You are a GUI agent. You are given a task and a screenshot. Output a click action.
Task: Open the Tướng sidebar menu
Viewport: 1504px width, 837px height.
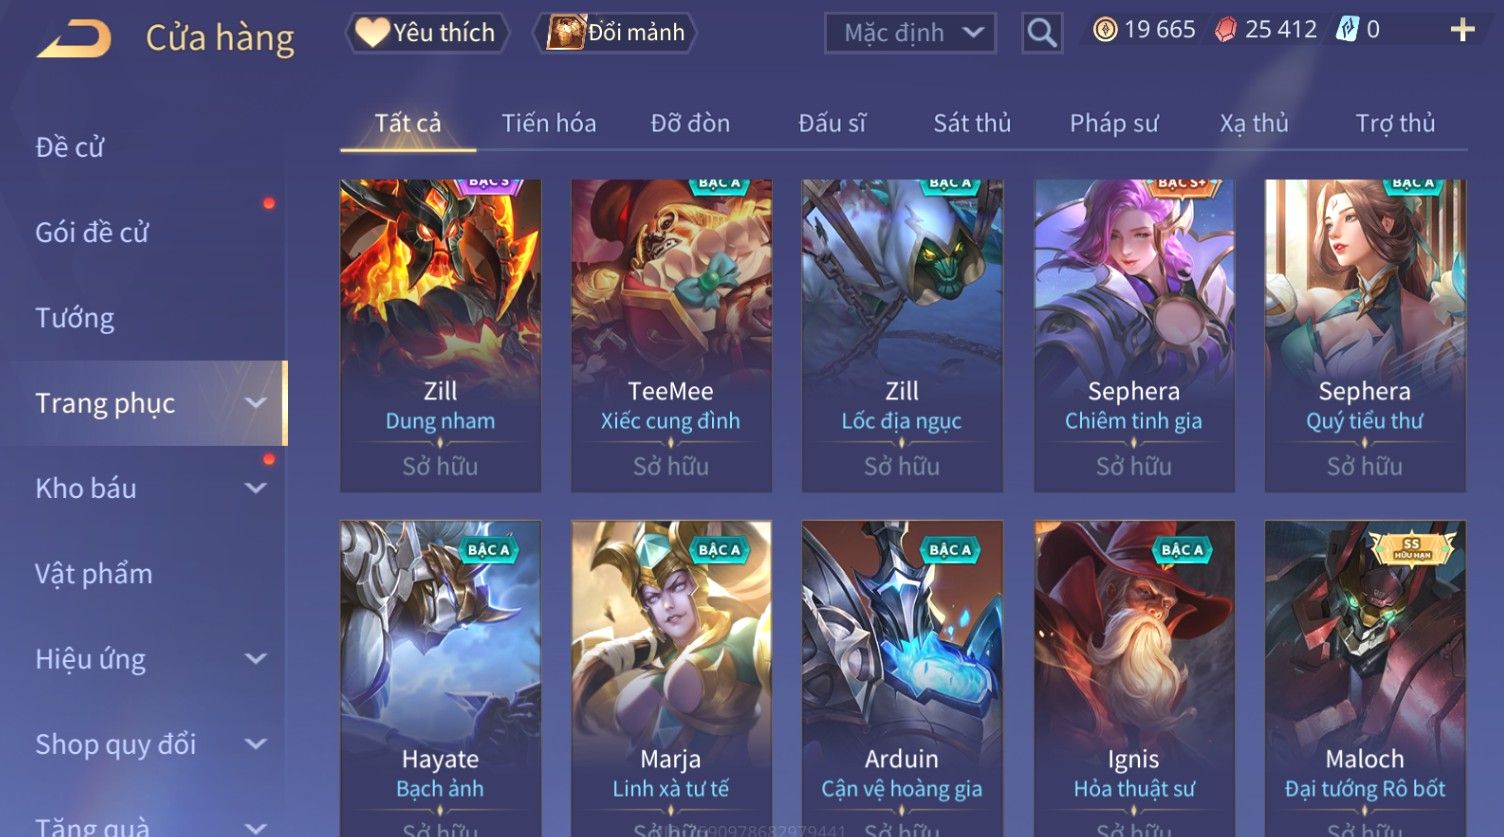click(75, 318)
